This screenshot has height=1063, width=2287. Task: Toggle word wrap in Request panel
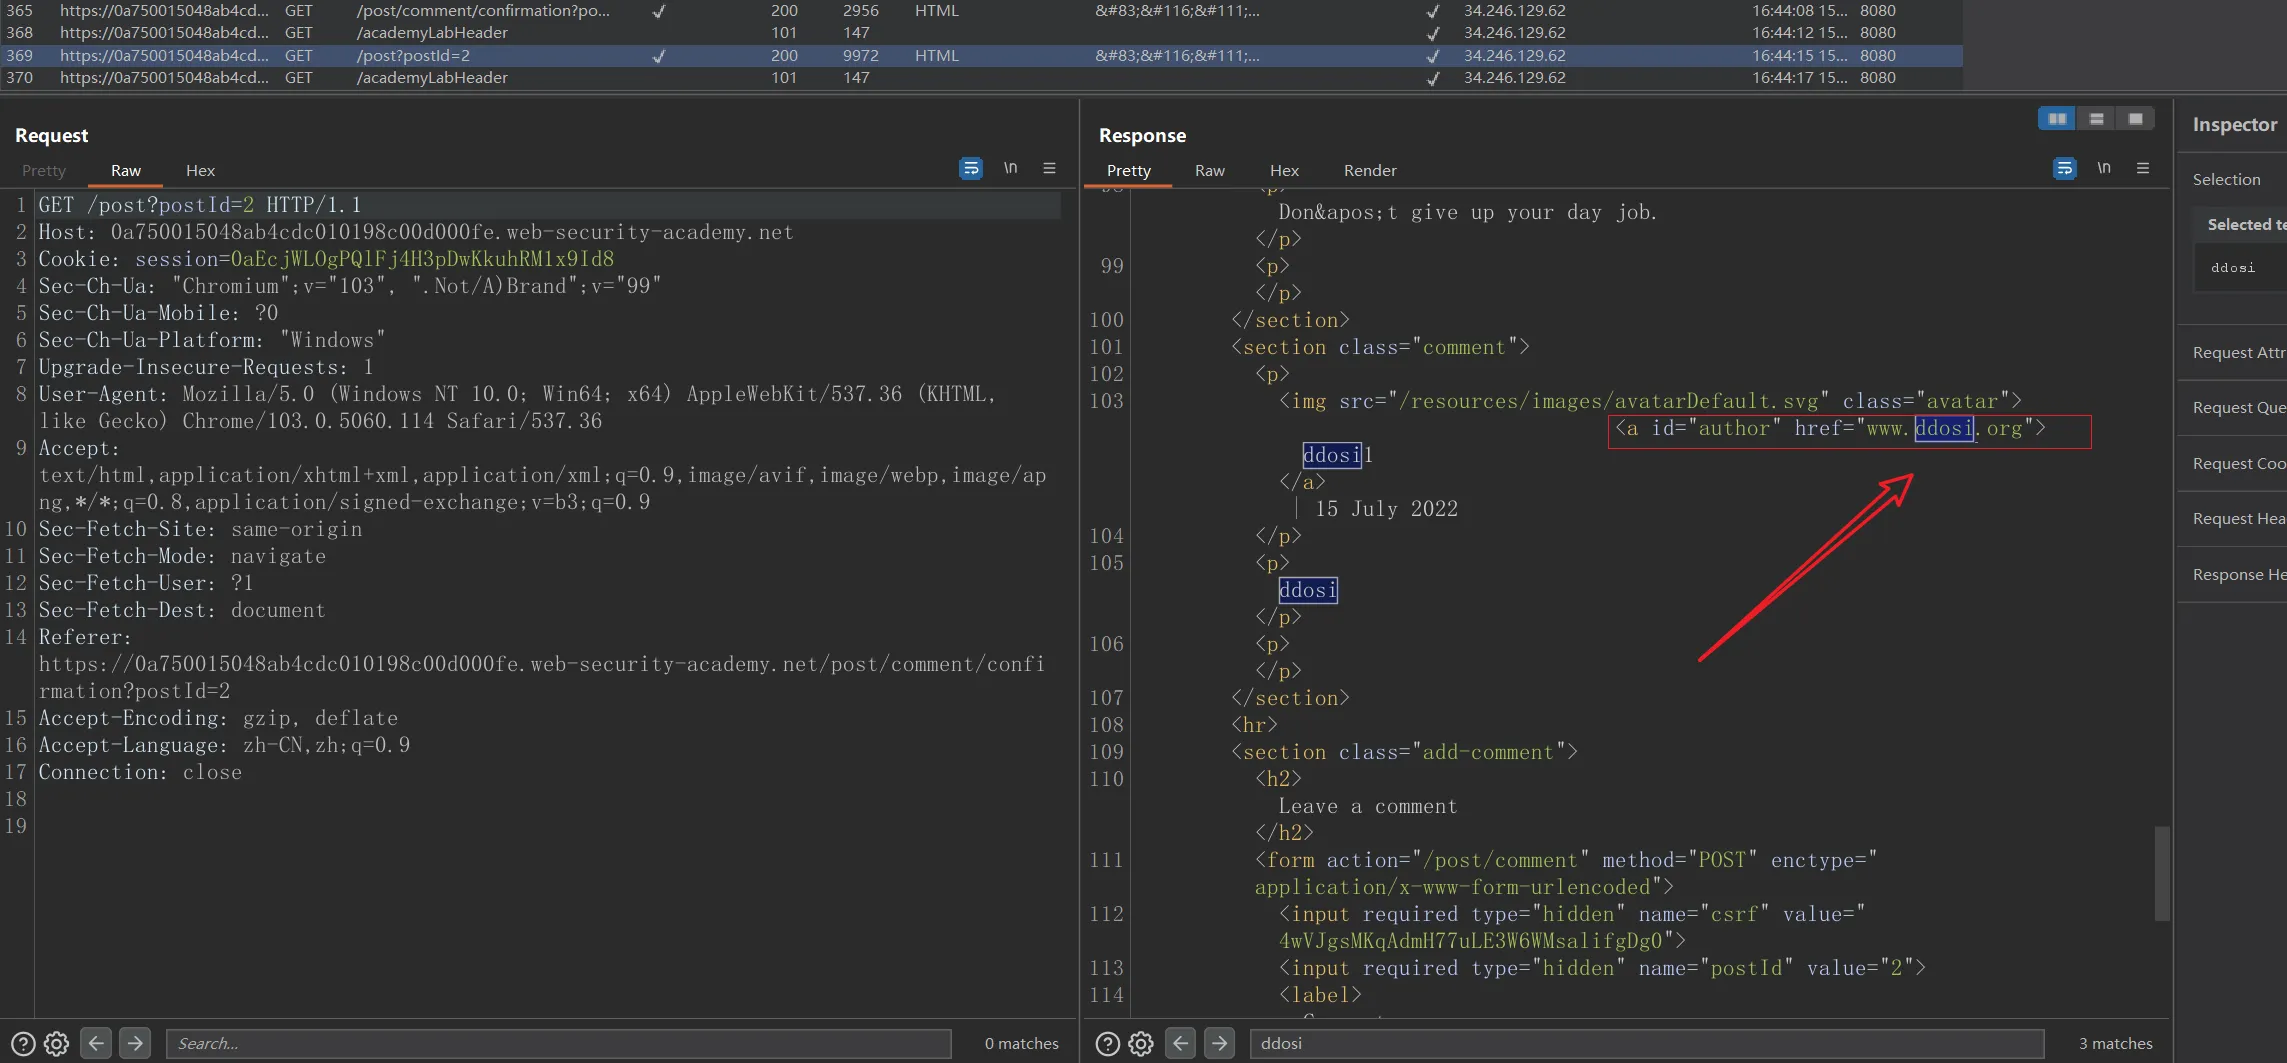point(970,168)
